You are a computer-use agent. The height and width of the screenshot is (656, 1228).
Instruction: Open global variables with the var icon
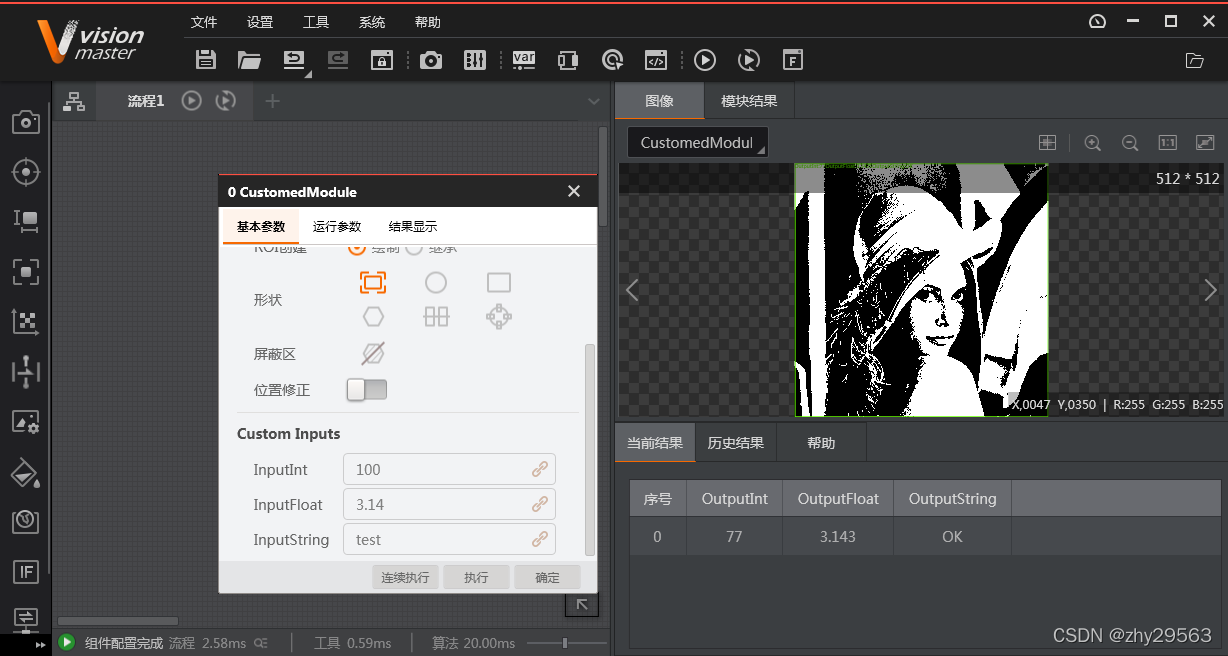point(524,60)
